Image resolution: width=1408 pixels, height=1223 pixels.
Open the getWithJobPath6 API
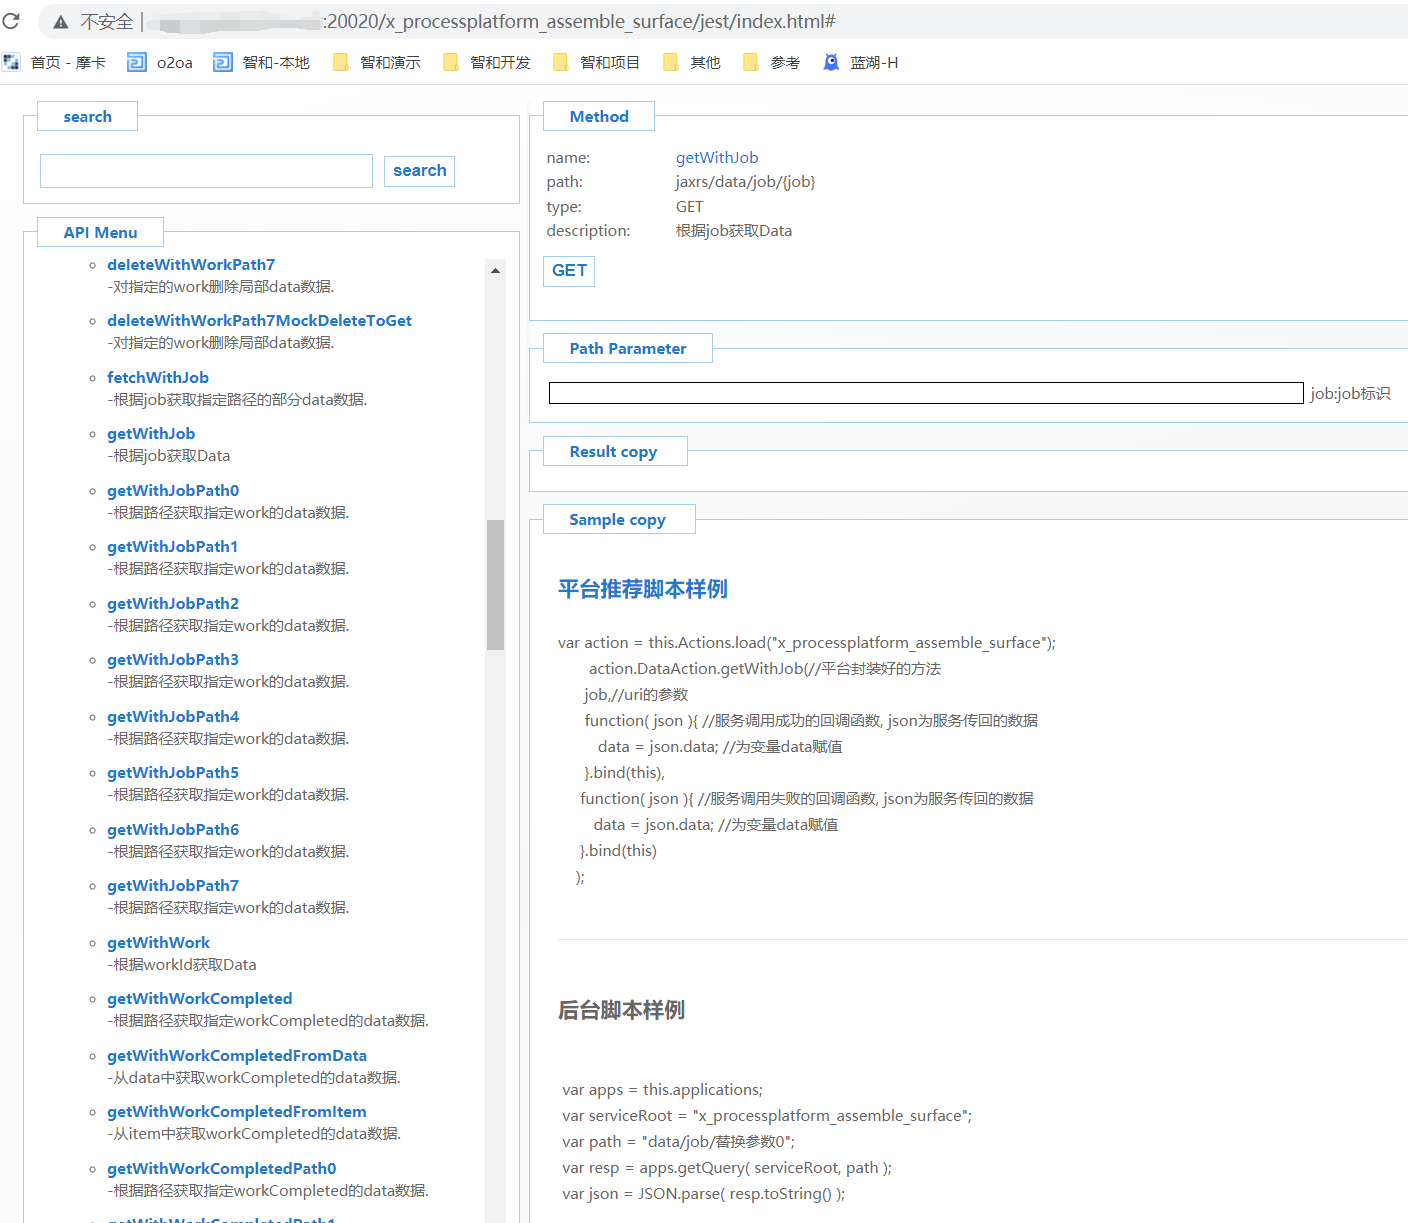coord(173,830)
